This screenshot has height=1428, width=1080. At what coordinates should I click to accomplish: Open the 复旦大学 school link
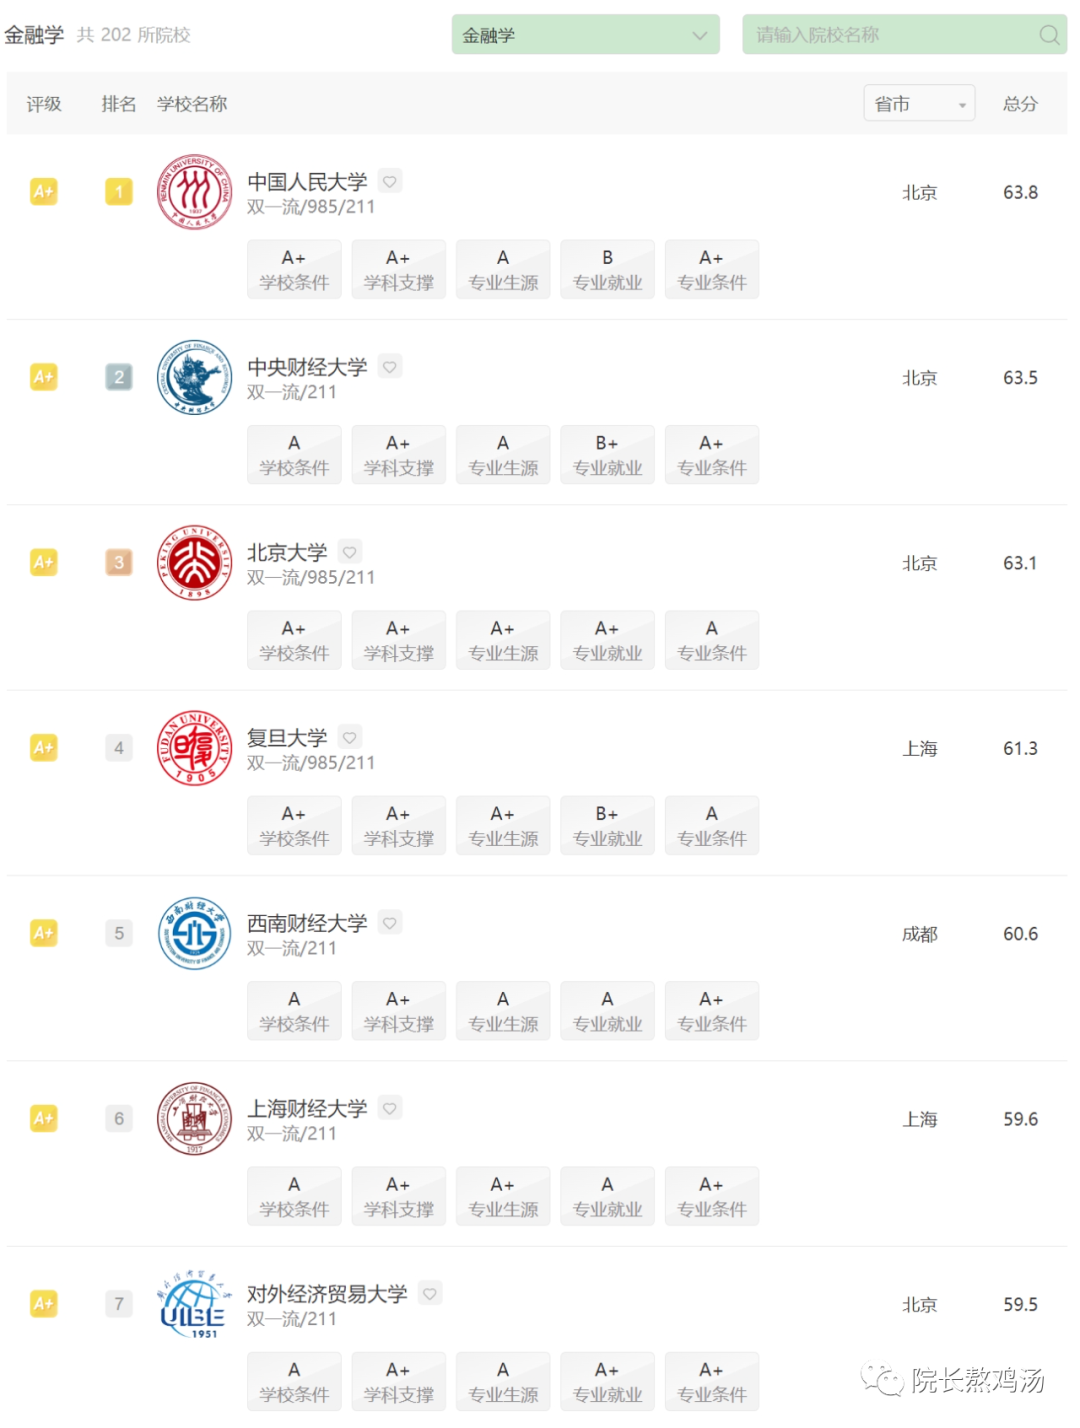[287, 738]
